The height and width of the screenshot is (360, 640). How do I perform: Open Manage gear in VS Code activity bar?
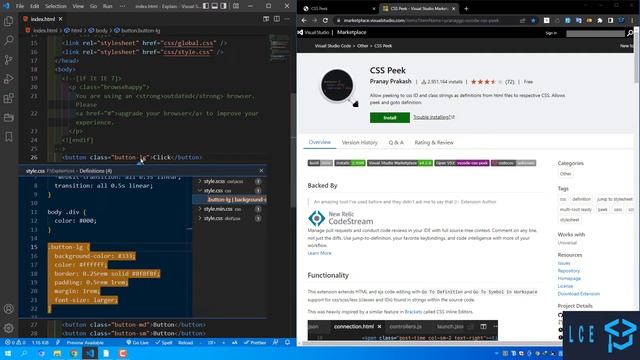[9, 328]
